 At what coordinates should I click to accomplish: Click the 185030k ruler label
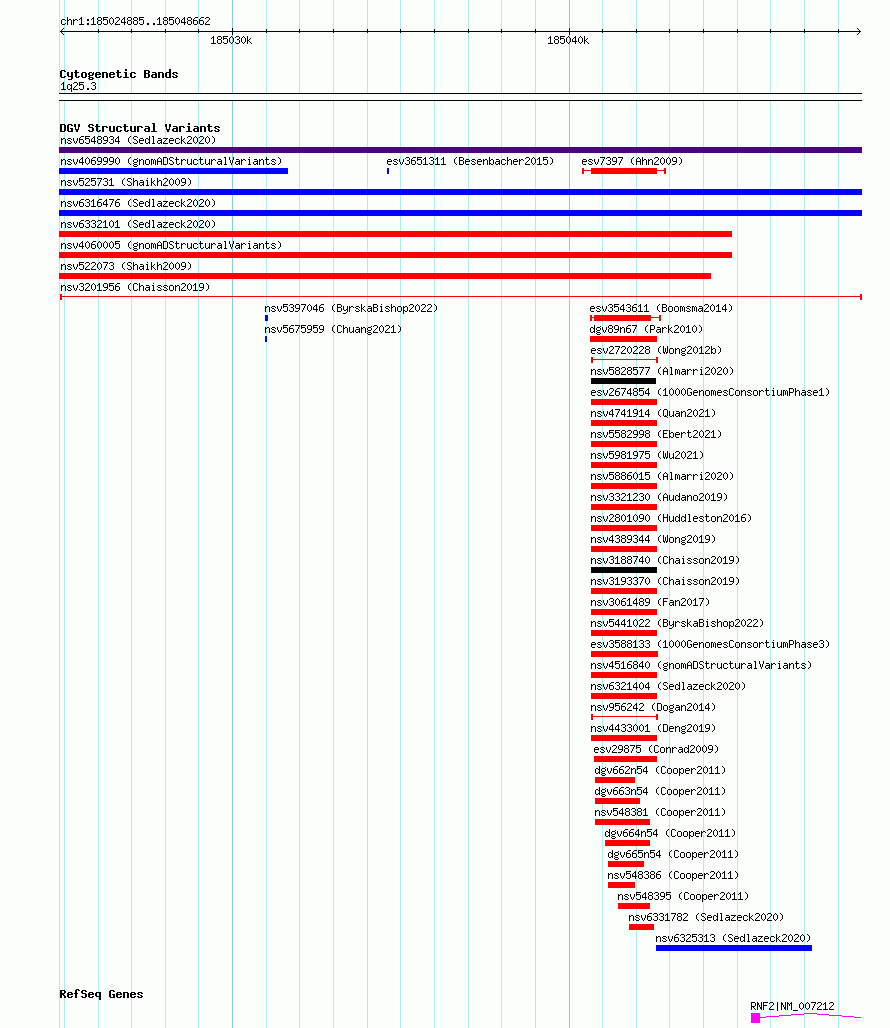coord(231,40)
